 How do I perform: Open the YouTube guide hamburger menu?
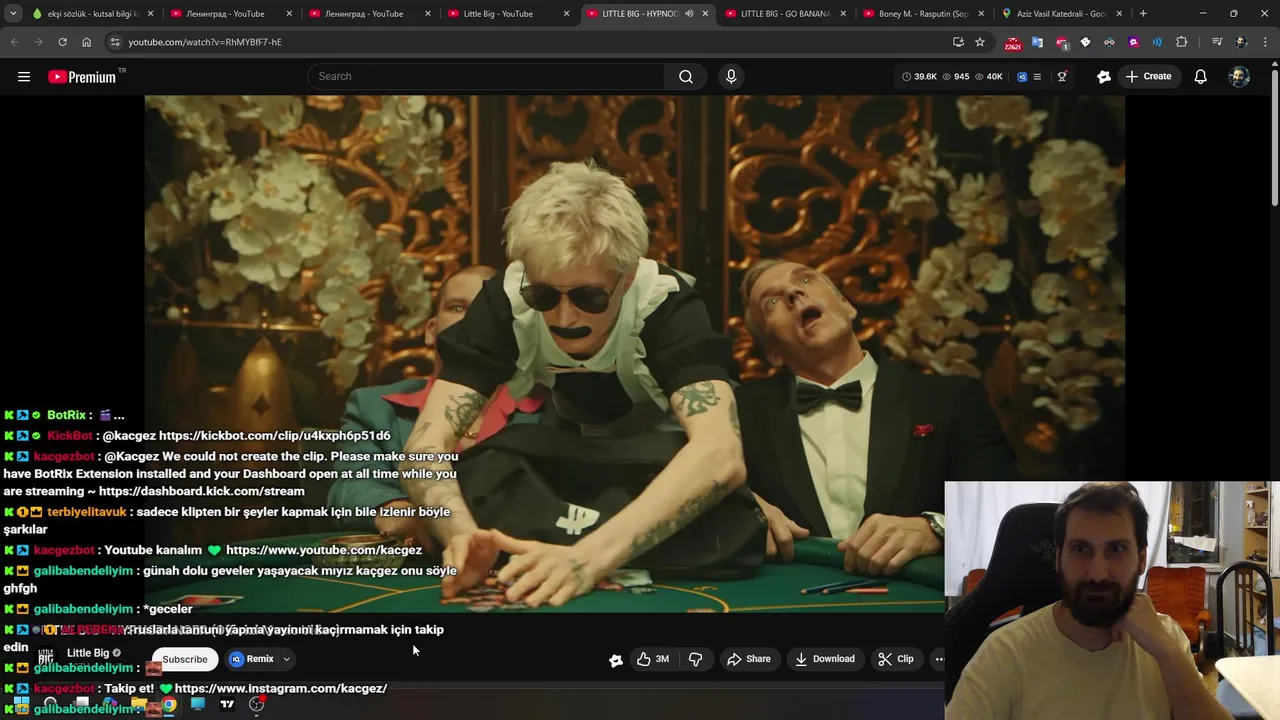[24, 76]
